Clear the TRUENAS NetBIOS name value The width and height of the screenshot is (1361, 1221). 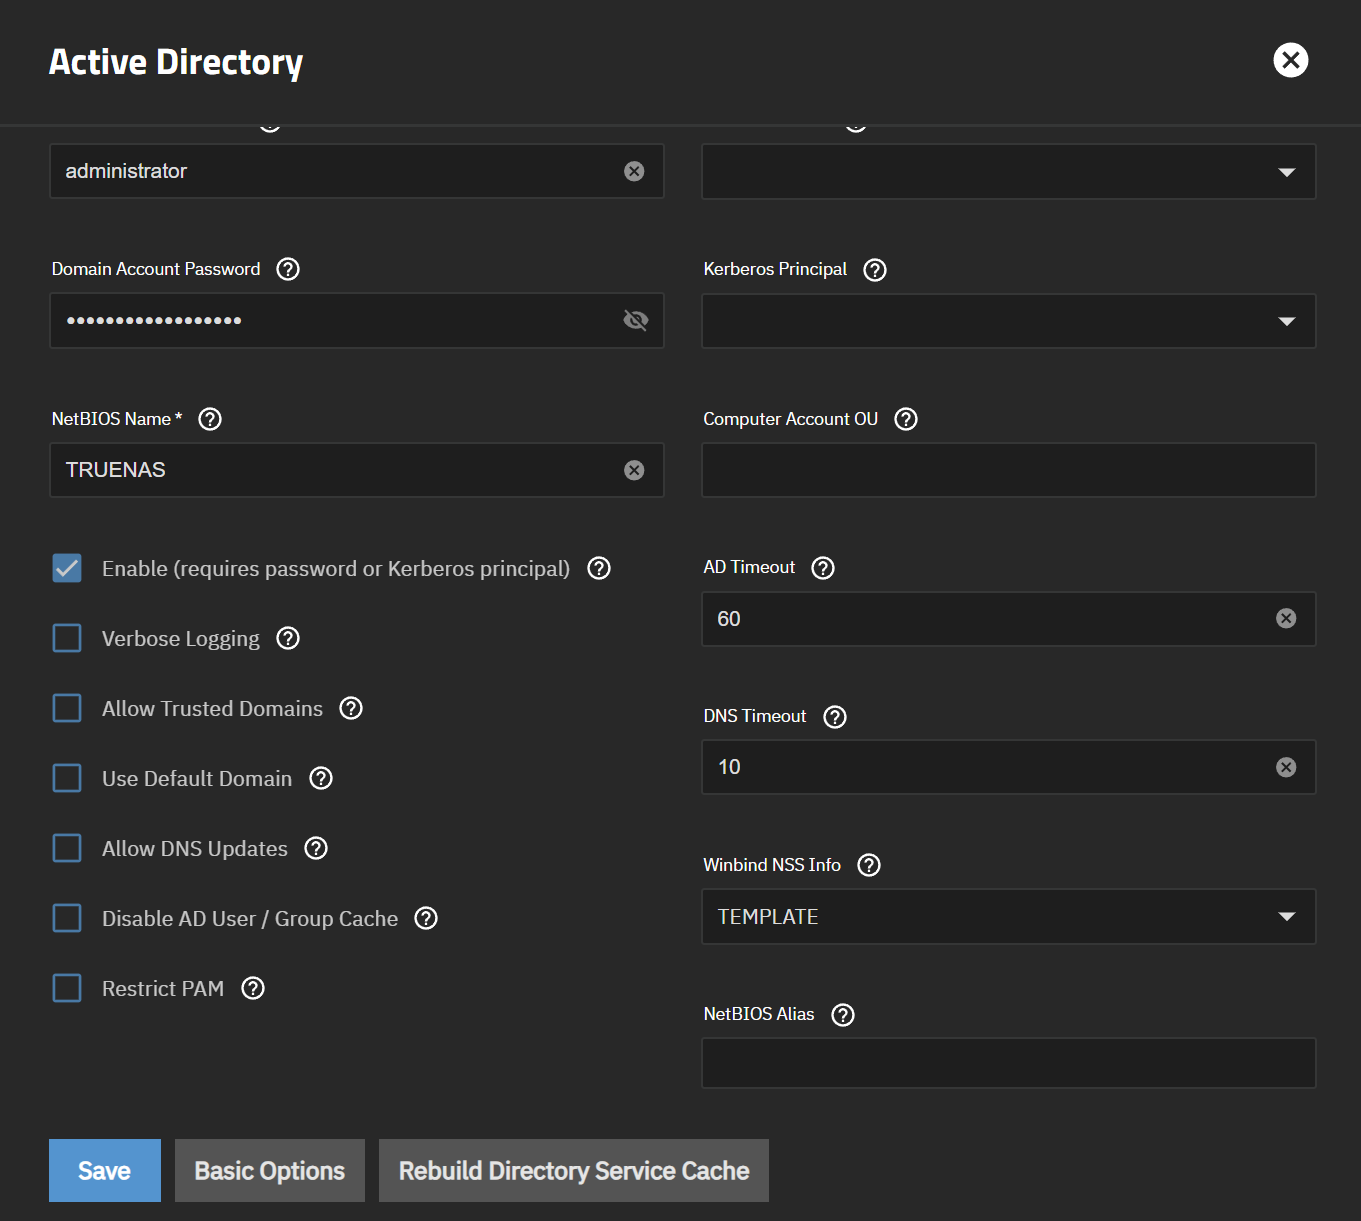click(634, 470)
